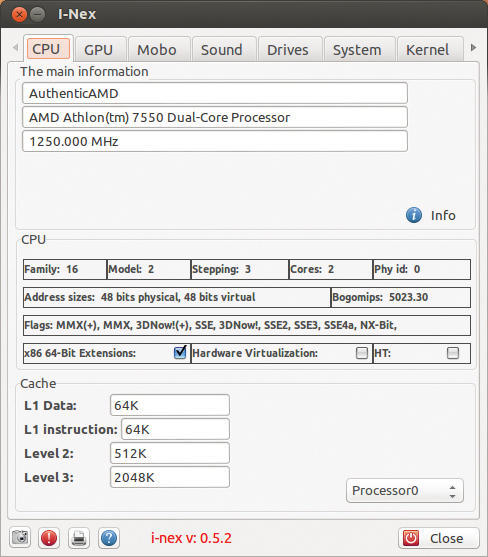This screenshot has width=488, height=557.
Task: Click the Info button label
Action: click(x=443, y=215)
